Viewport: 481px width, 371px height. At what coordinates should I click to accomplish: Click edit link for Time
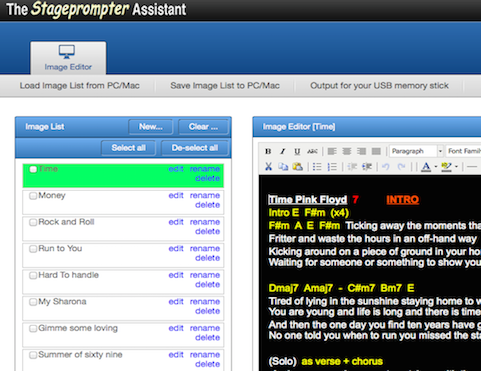(x=176, y=169)
